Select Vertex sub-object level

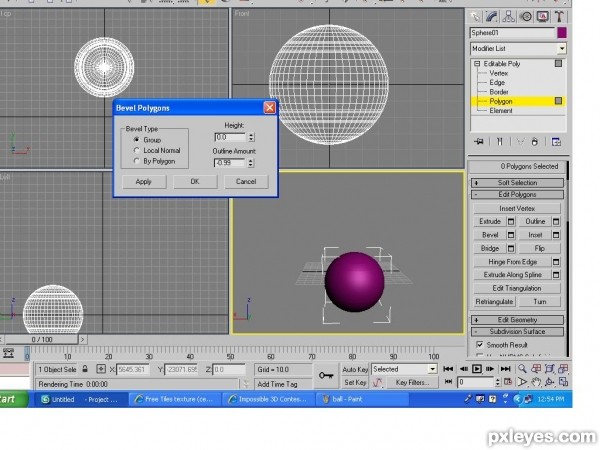tap(499, 73)
